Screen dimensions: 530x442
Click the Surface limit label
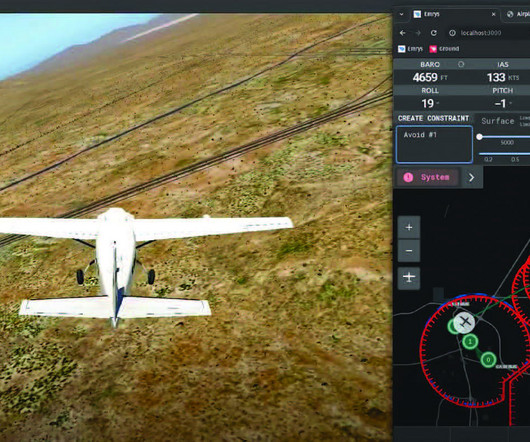point(498,121)
